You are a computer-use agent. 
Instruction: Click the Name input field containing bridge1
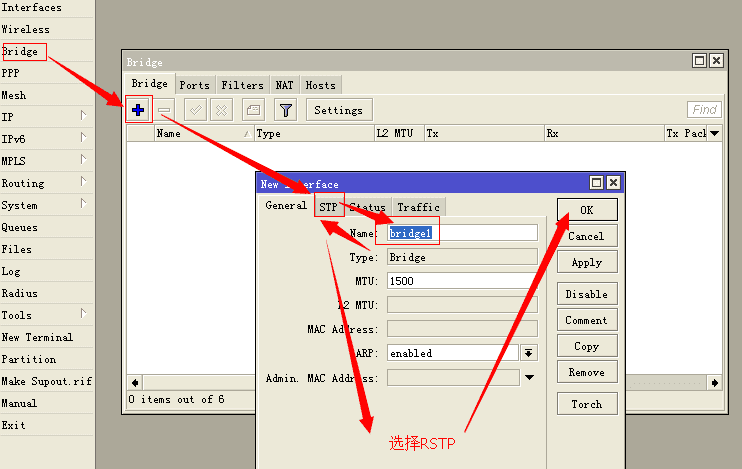click(462, 233)
